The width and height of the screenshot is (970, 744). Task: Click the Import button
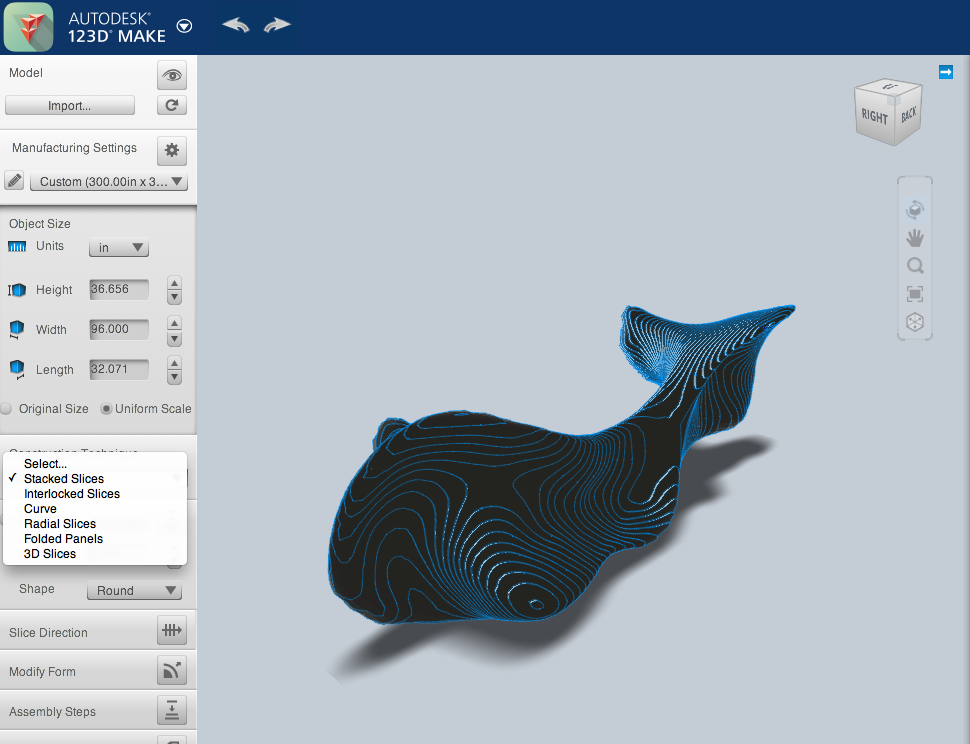(70, 105)
